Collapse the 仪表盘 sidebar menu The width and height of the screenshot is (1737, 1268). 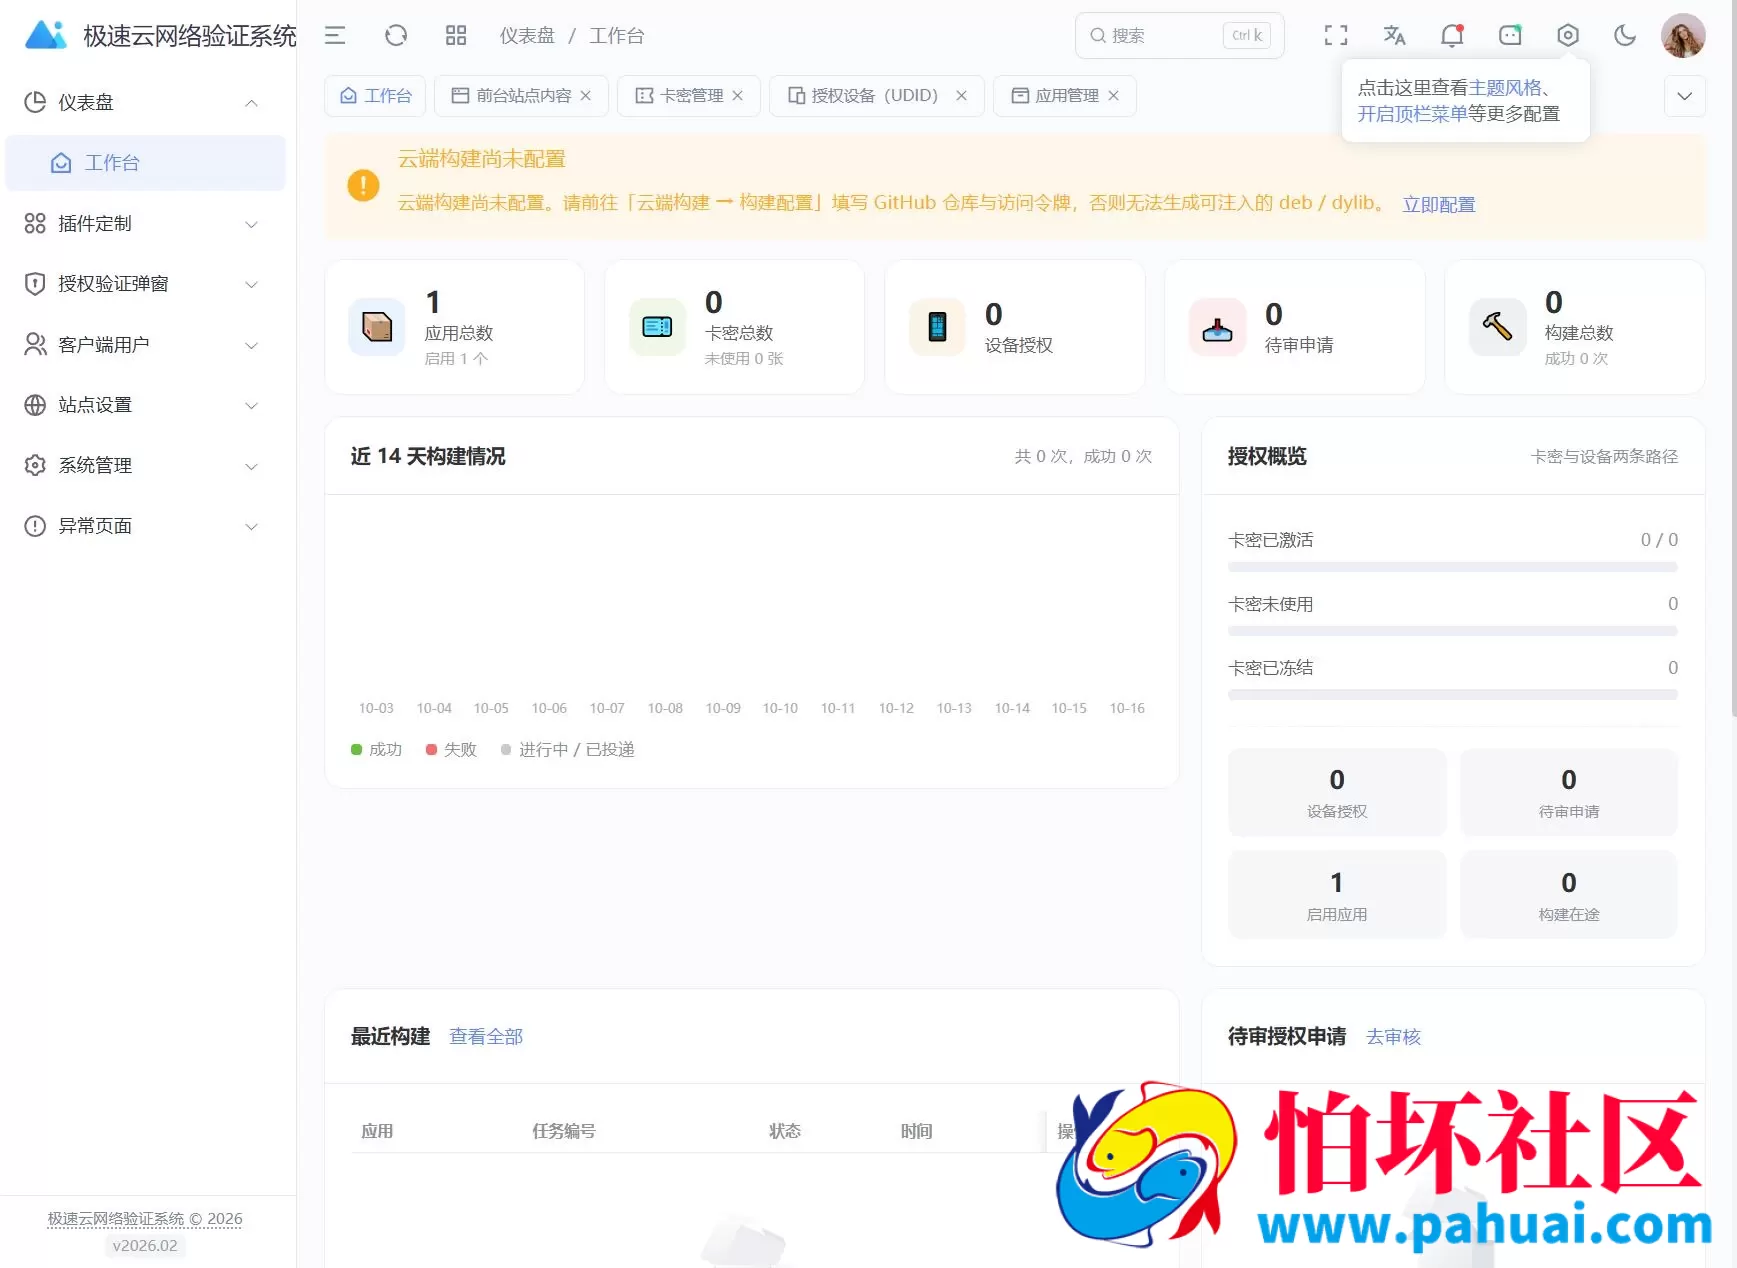146,103
